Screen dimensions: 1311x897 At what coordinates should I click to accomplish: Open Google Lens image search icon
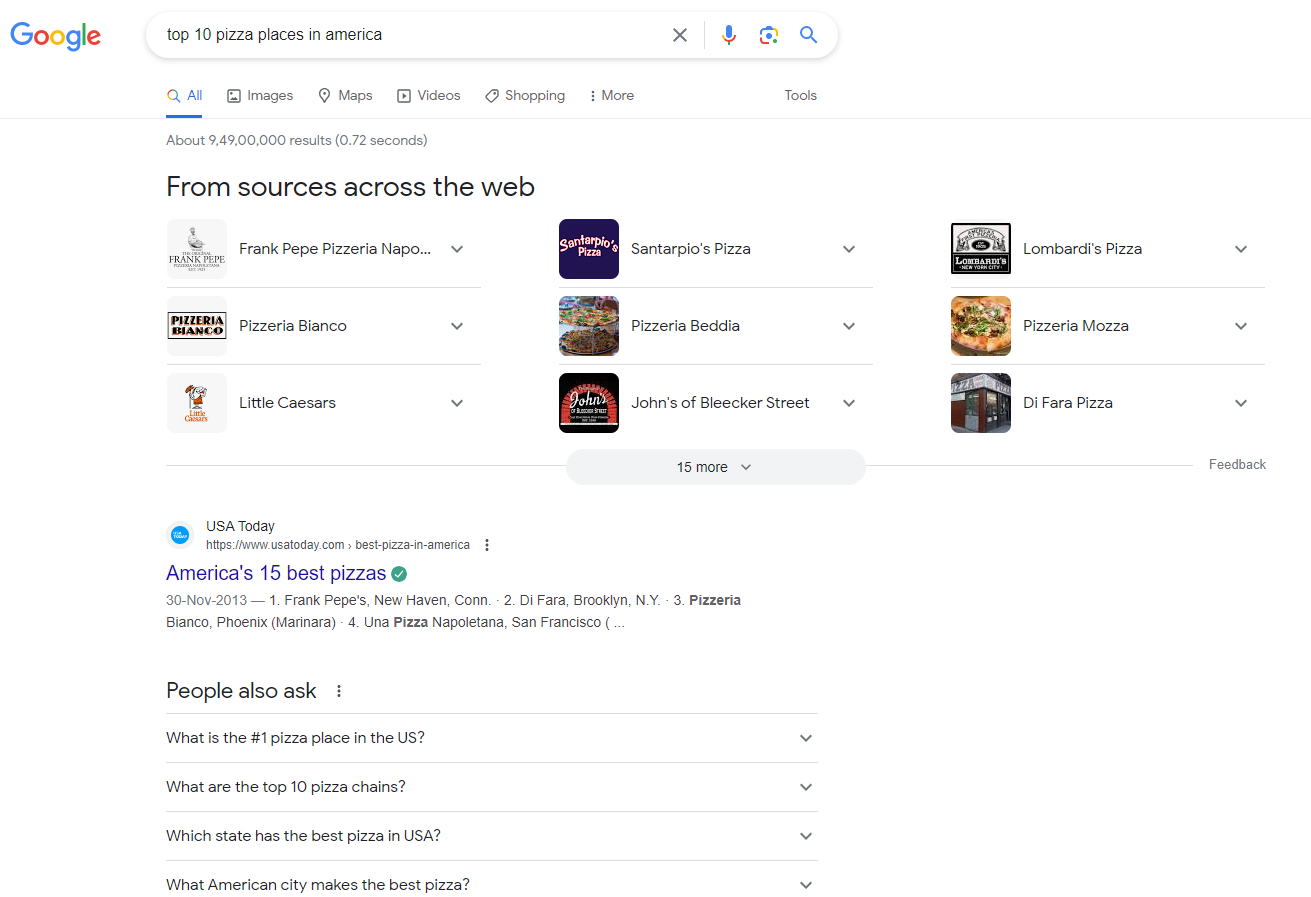pos(768,35)
